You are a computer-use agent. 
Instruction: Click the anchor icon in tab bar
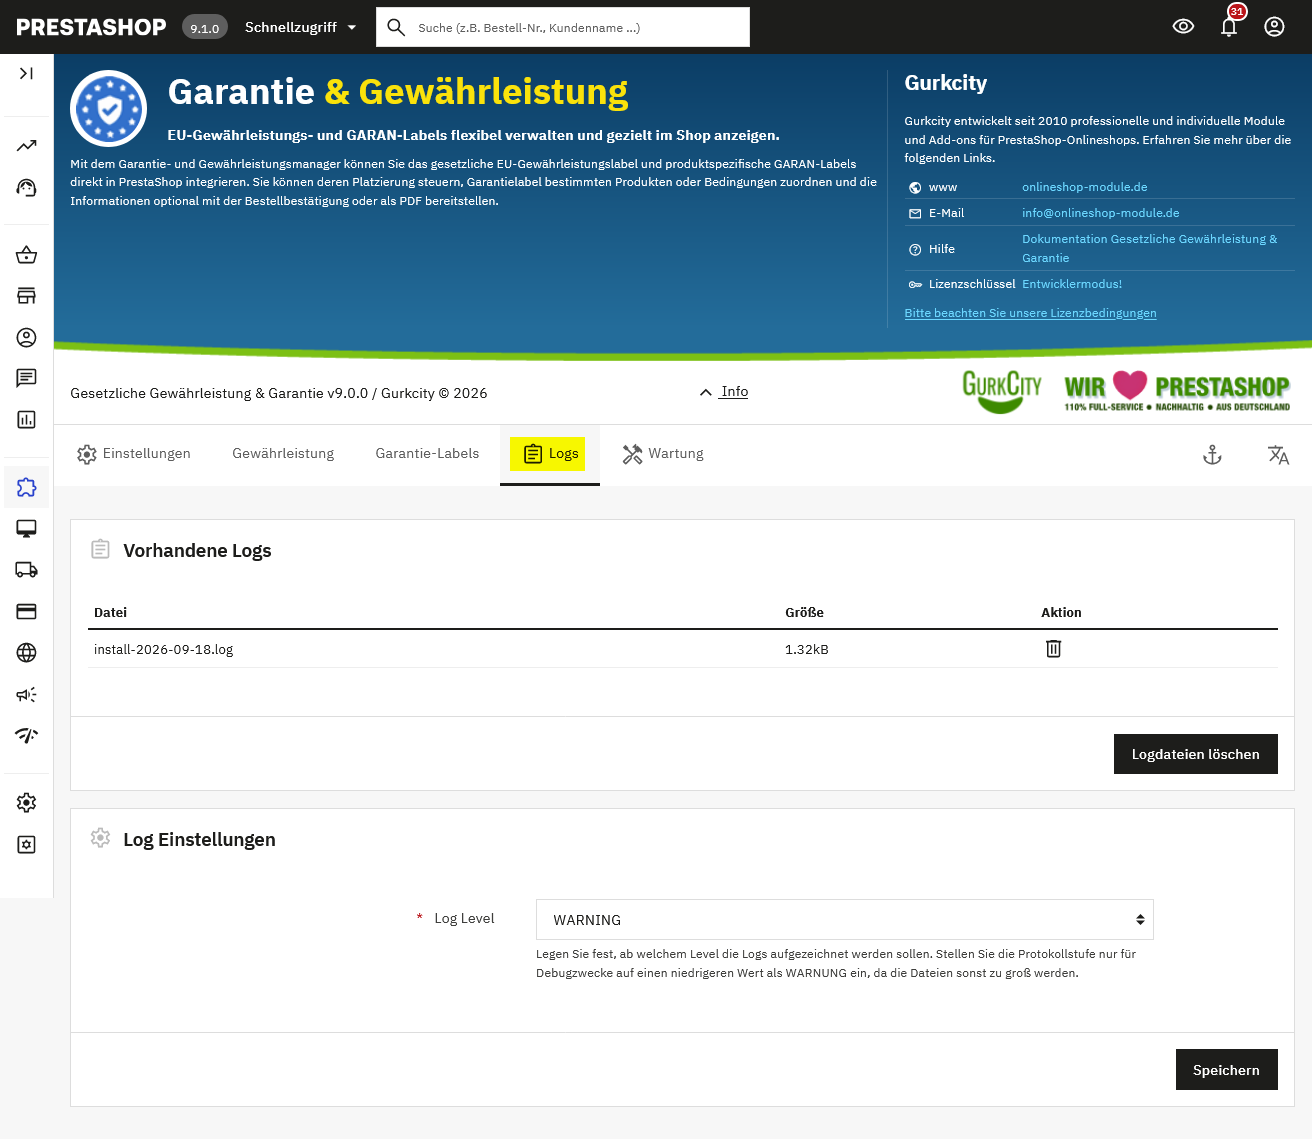[x=1212, y=456]
